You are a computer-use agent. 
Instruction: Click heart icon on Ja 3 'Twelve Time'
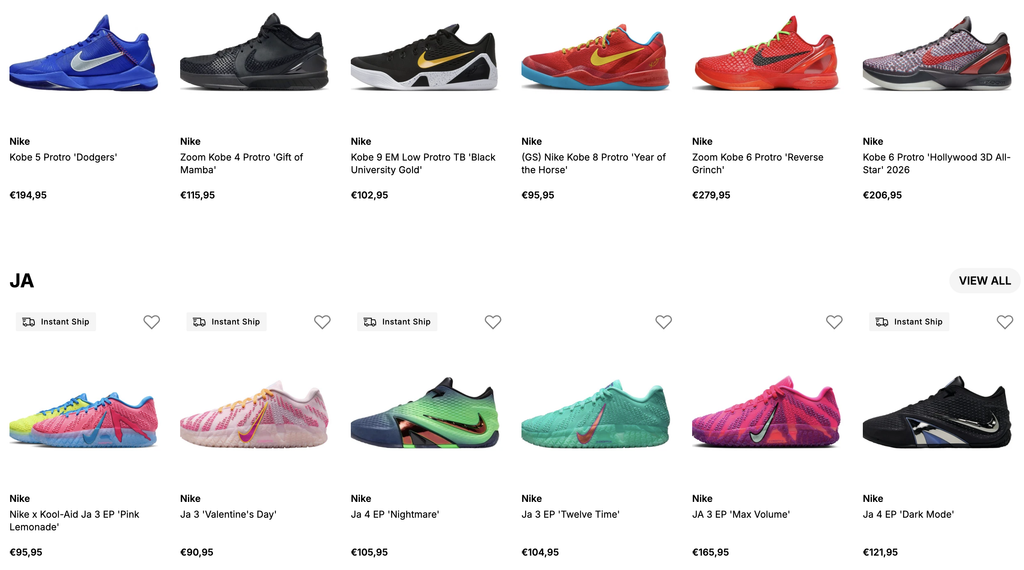click(664, 322)
